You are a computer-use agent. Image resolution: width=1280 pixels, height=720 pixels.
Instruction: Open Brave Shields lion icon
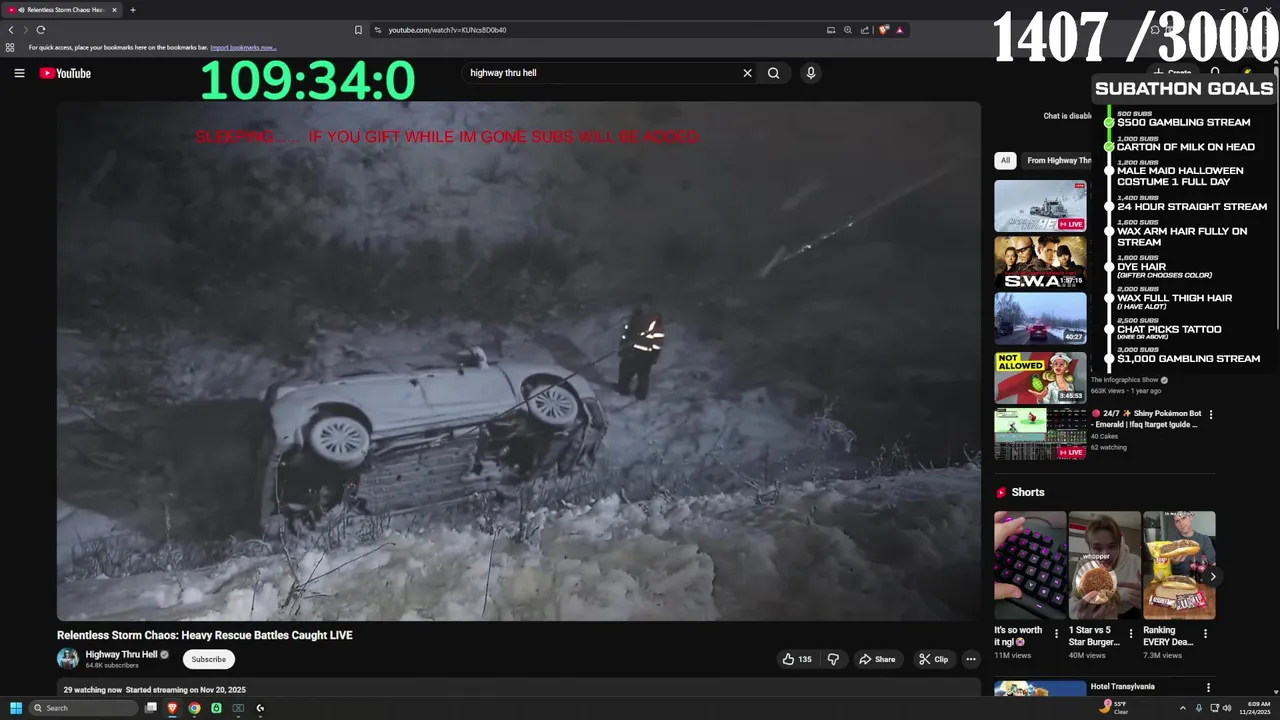point(884,30)
